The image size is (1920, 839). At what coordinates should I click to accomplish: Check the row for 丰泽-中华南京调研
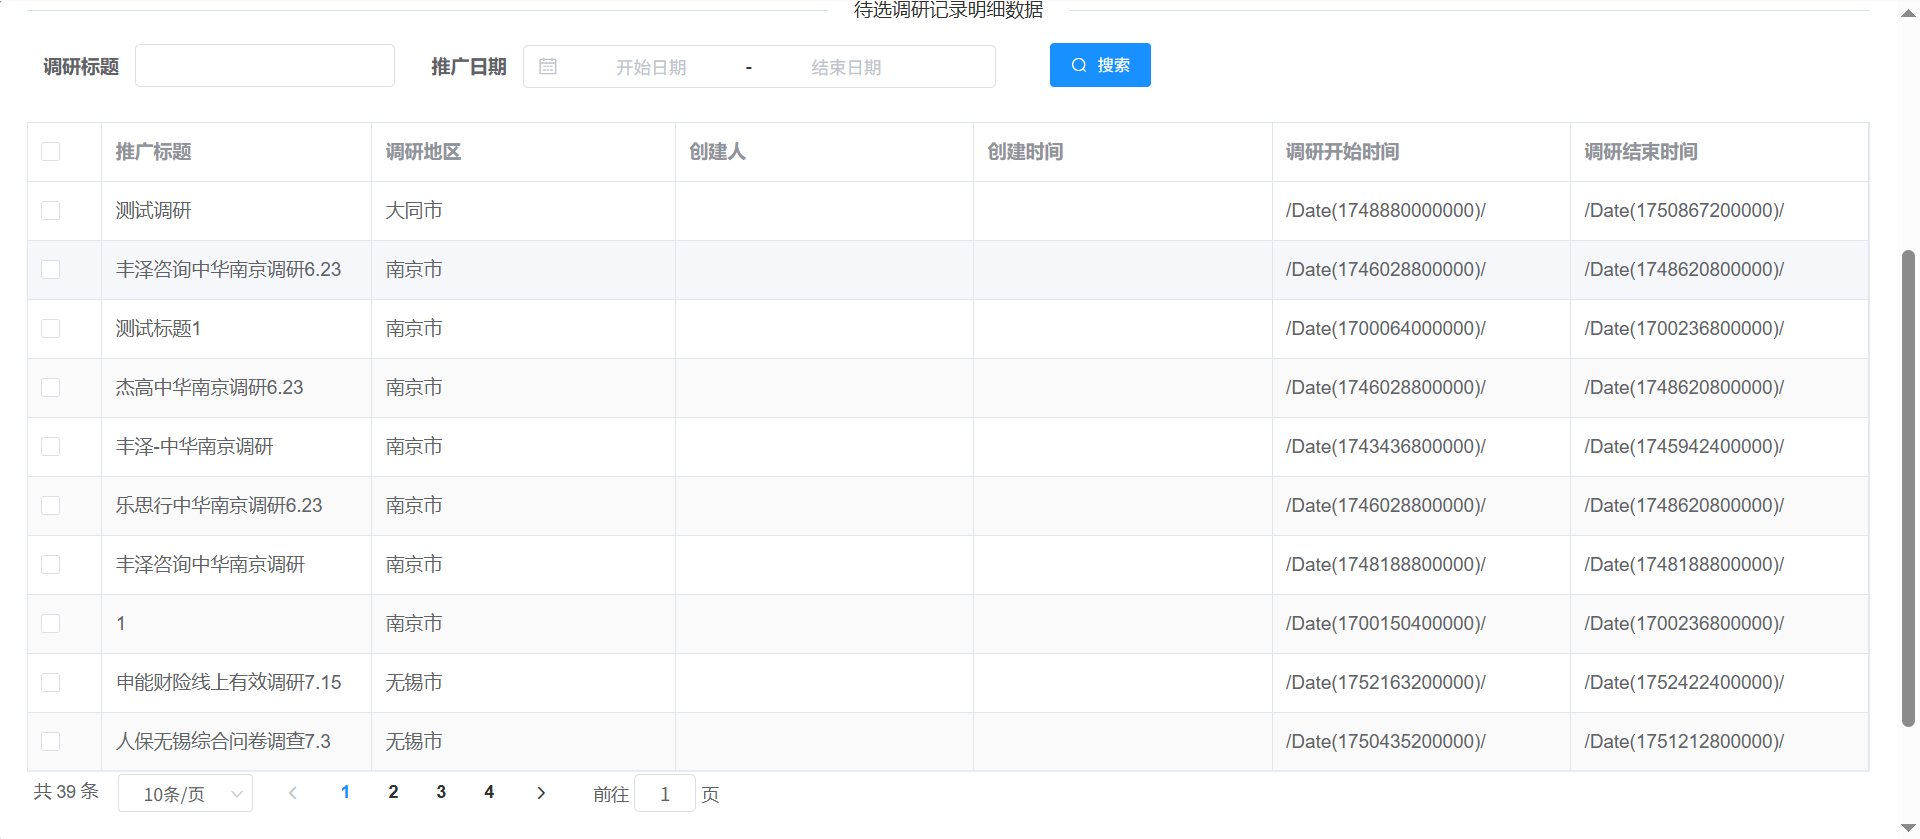click(51, 446)
